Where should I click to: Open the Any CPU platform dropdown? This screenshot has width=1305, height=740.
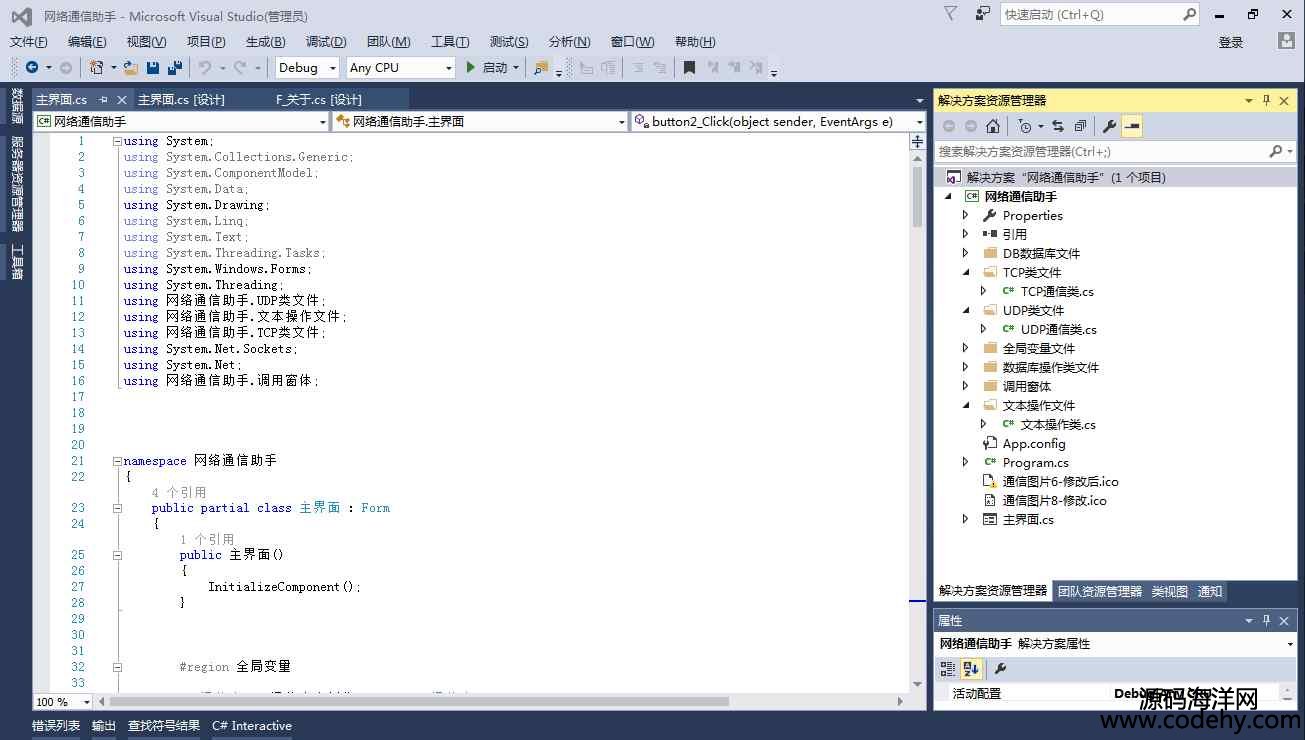(x=400, y=68)
